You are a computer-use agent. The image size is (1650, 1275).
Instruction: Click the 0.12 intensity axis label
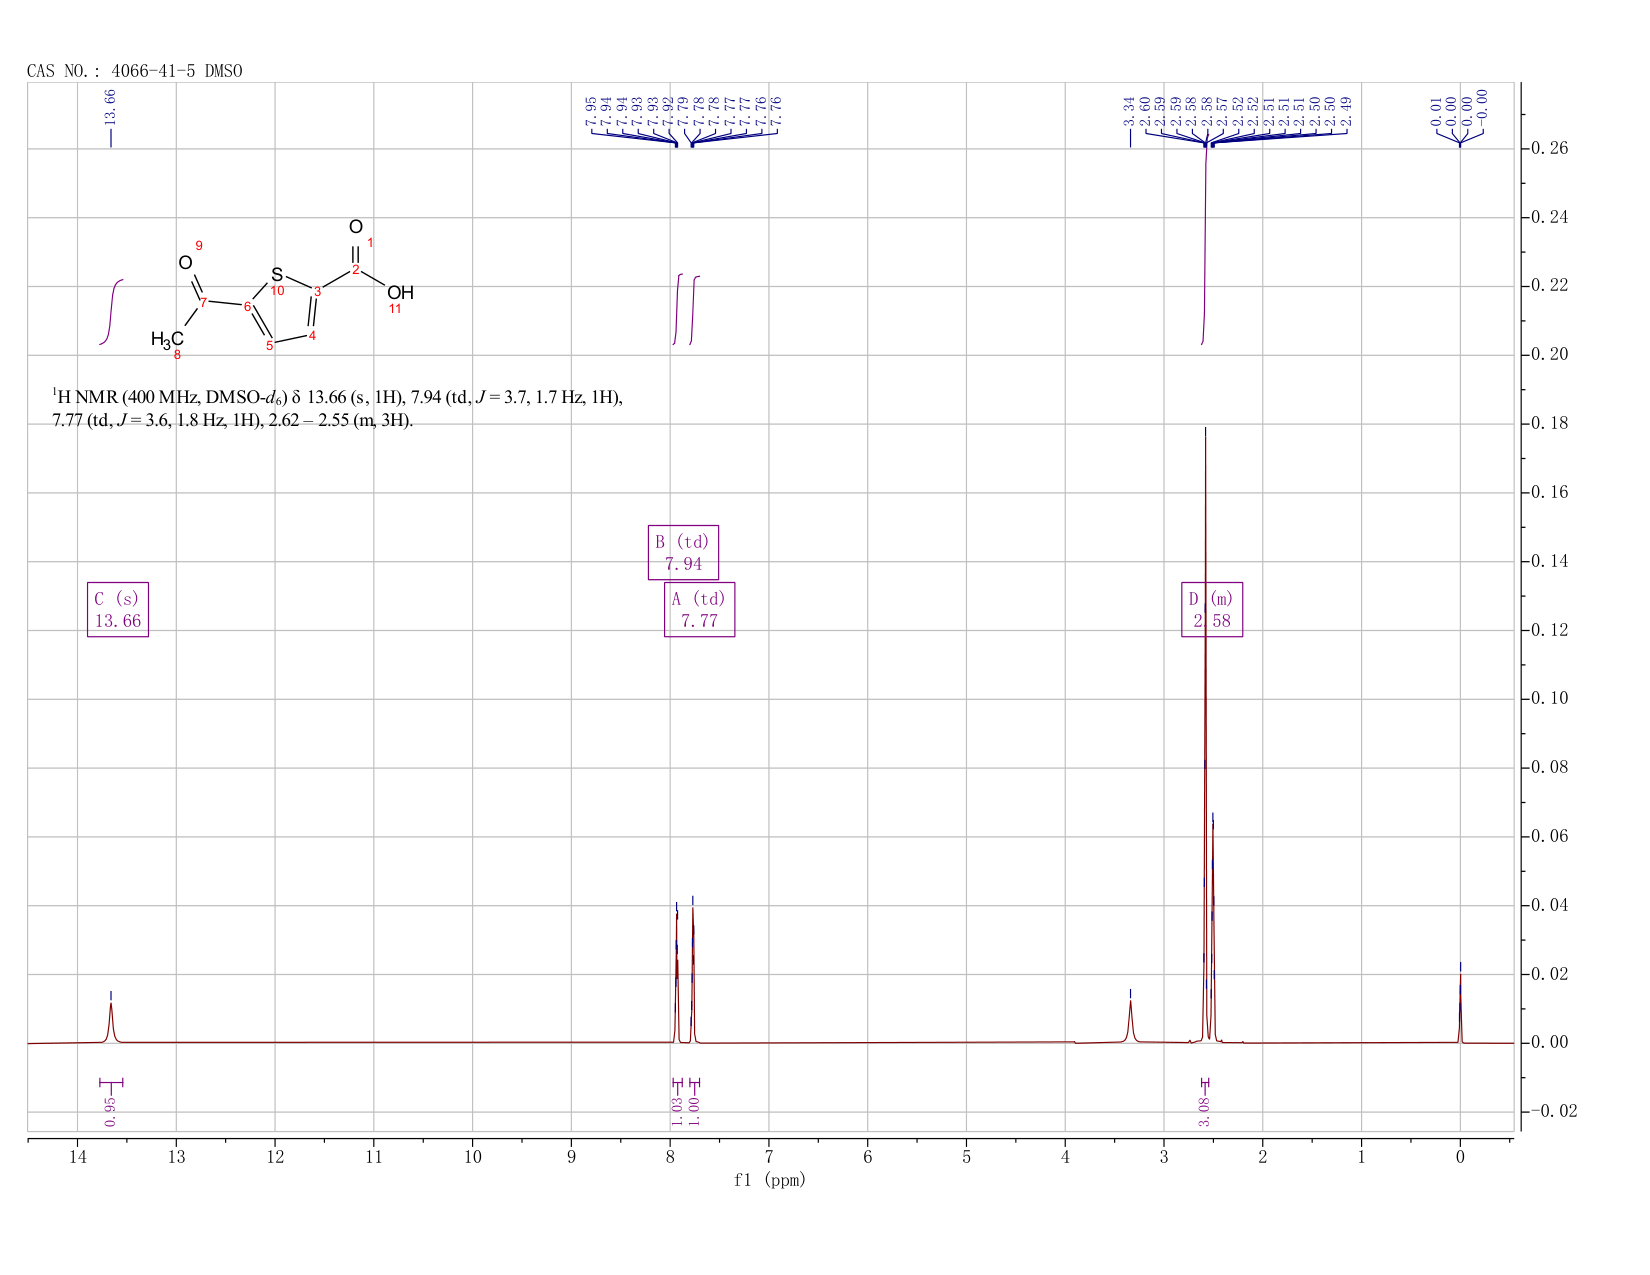[1549, 630]
